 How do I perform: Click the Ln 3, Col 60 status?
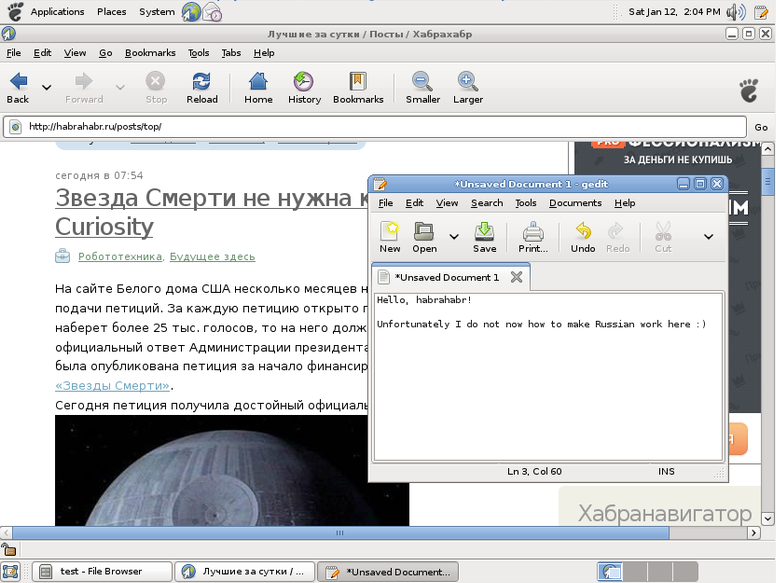point(534,472)
